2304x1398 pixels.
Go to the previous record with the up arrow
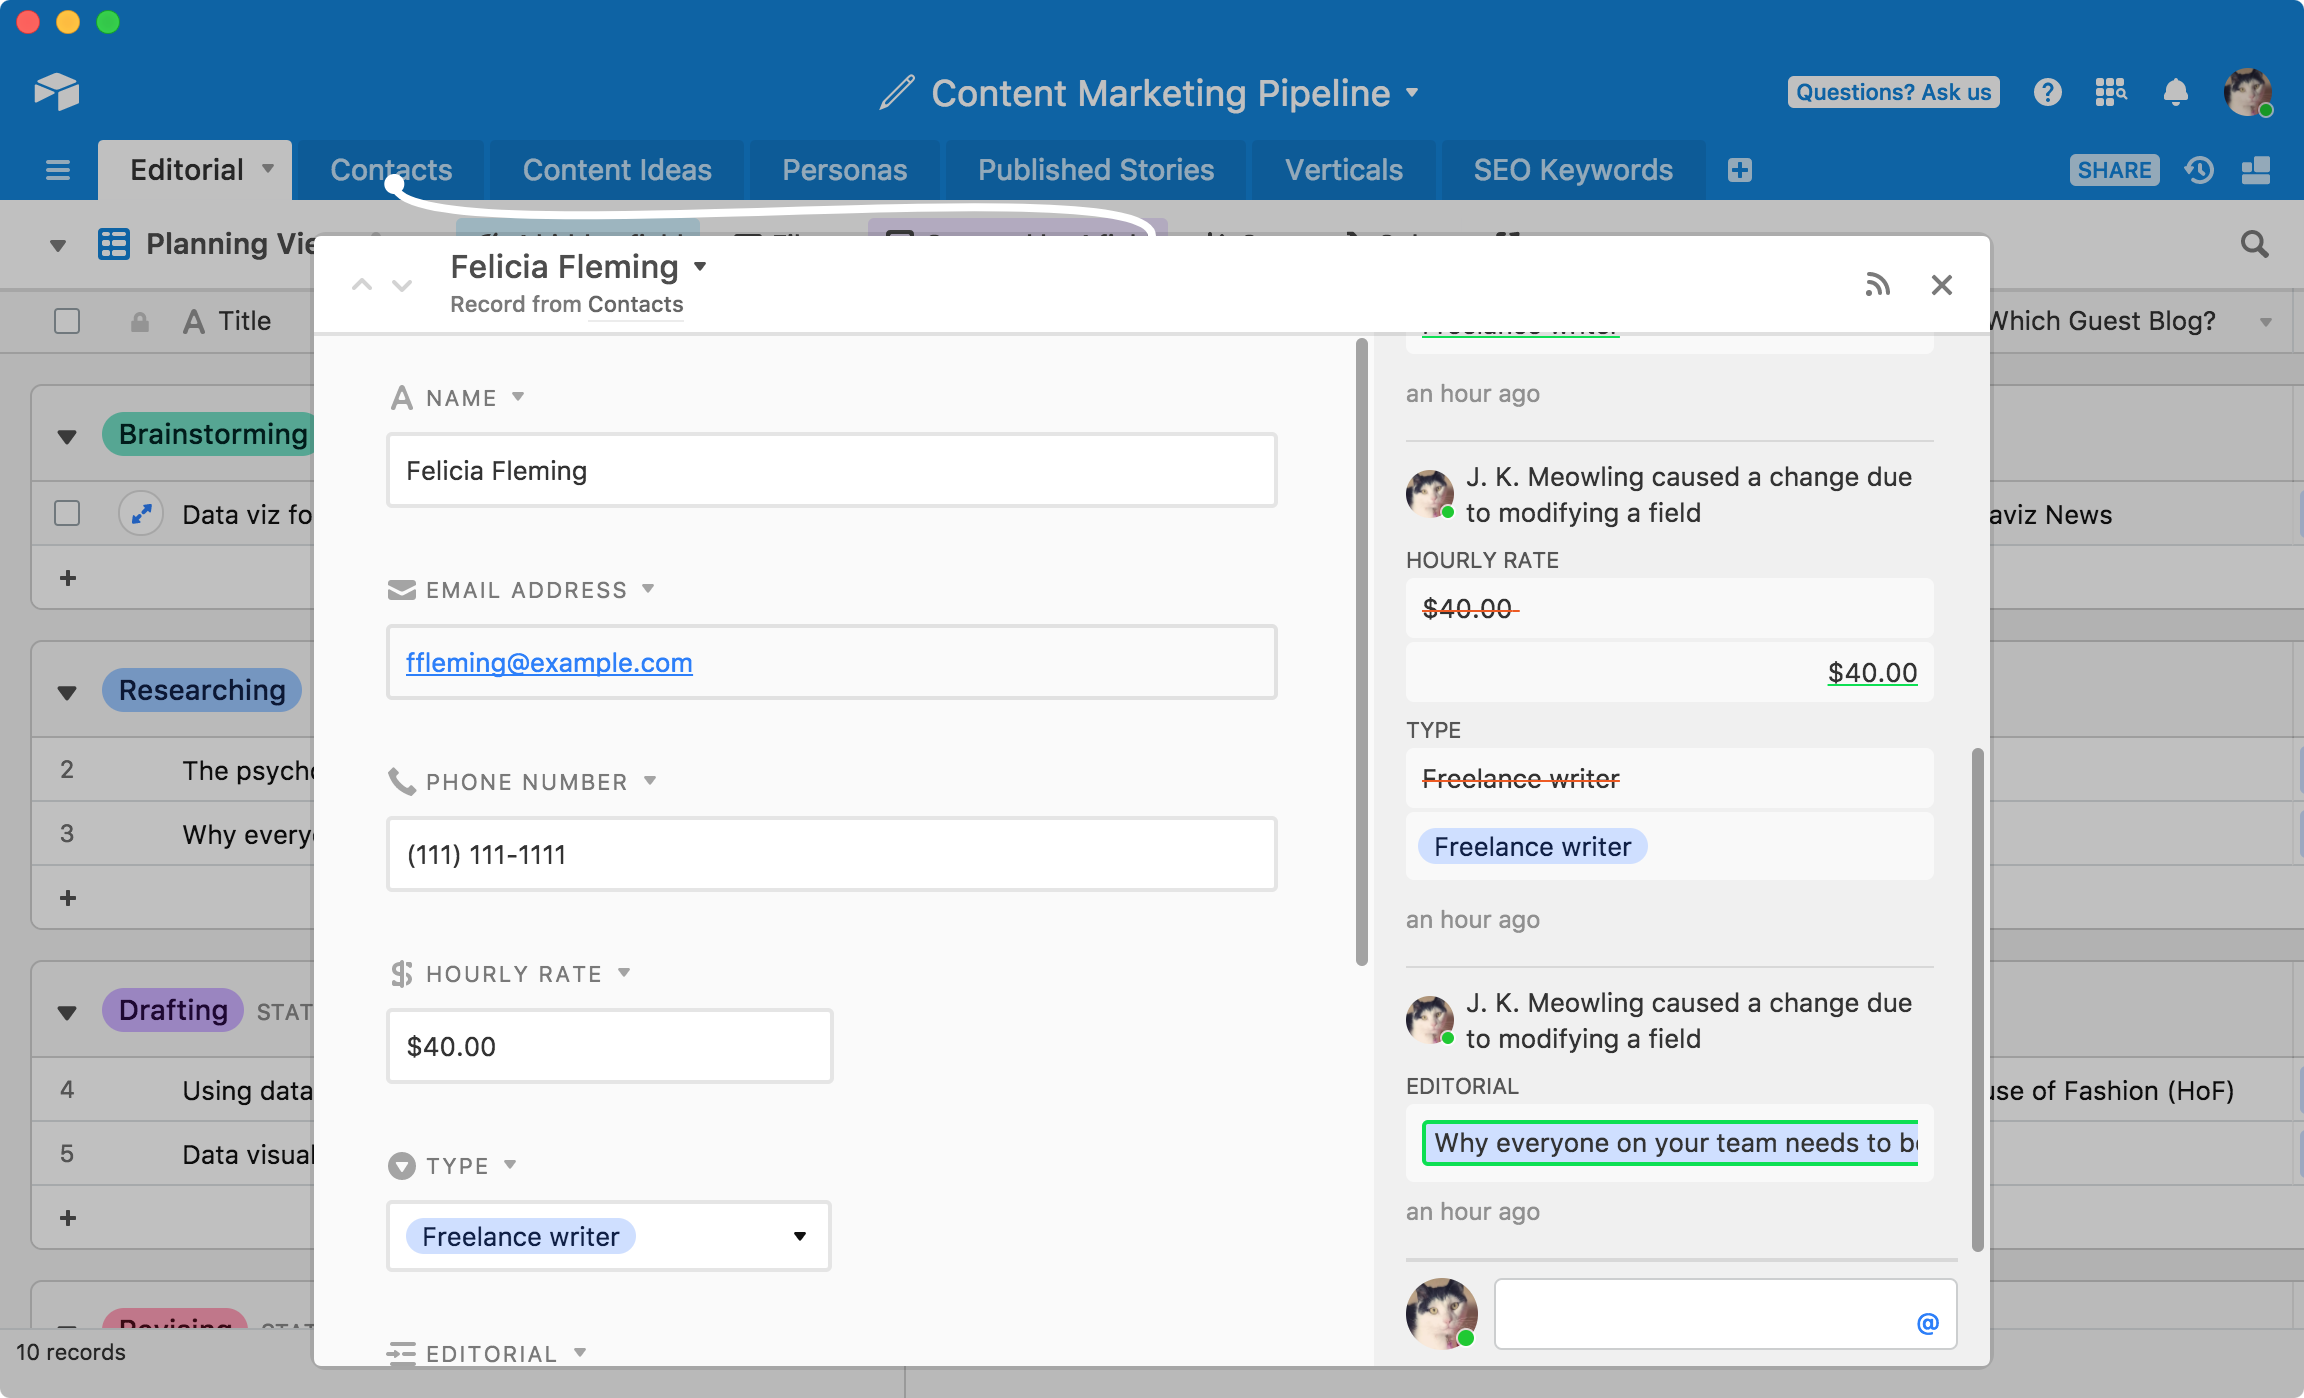362,285
